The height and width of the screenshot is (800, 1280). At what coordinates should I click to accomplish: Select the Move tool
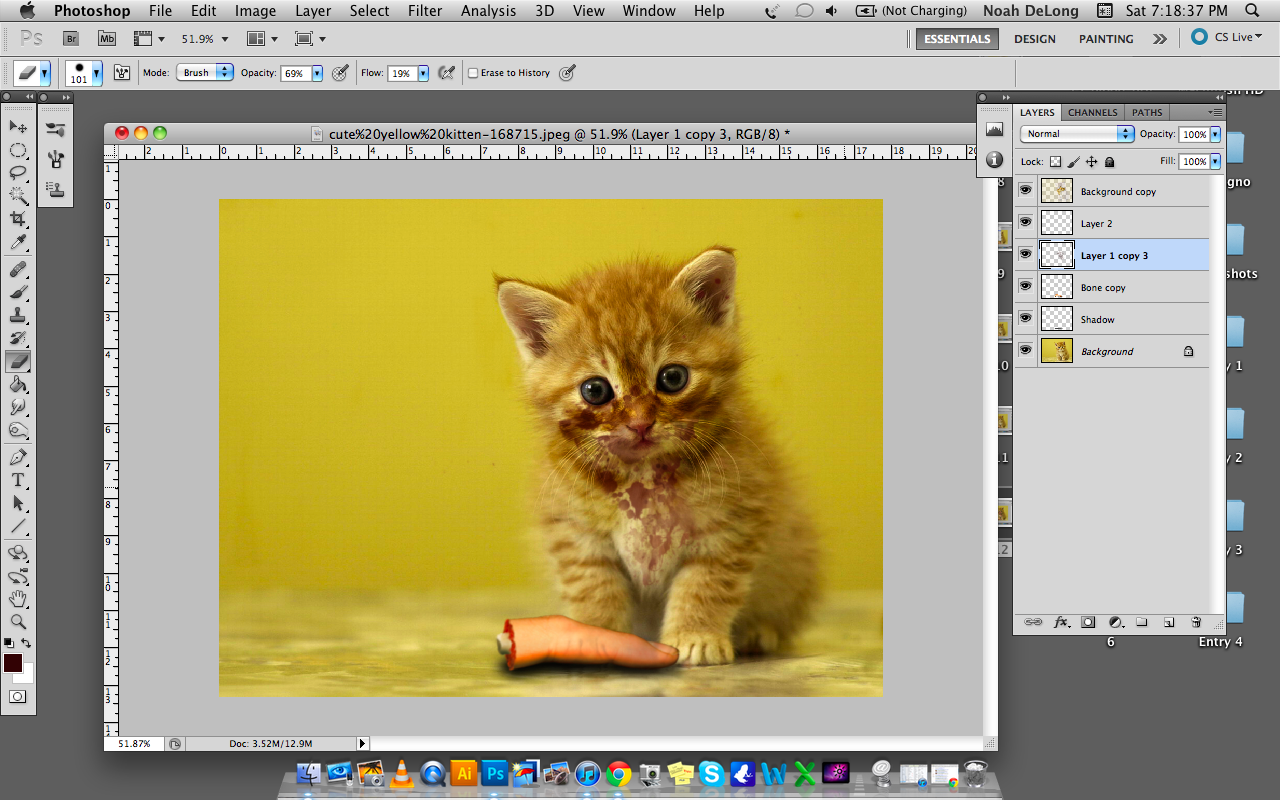[18, 126]
